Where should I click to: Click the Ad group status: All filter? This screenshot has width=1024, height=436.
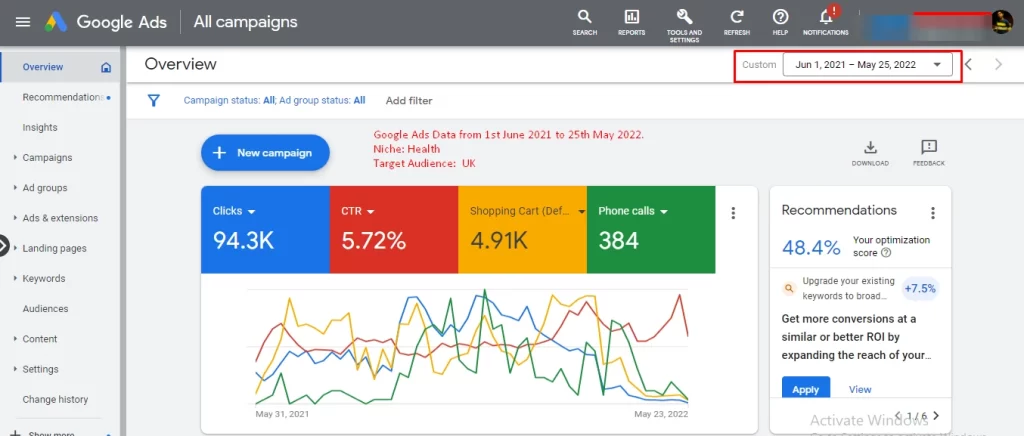pyautogui.click(x=322, y=101)
